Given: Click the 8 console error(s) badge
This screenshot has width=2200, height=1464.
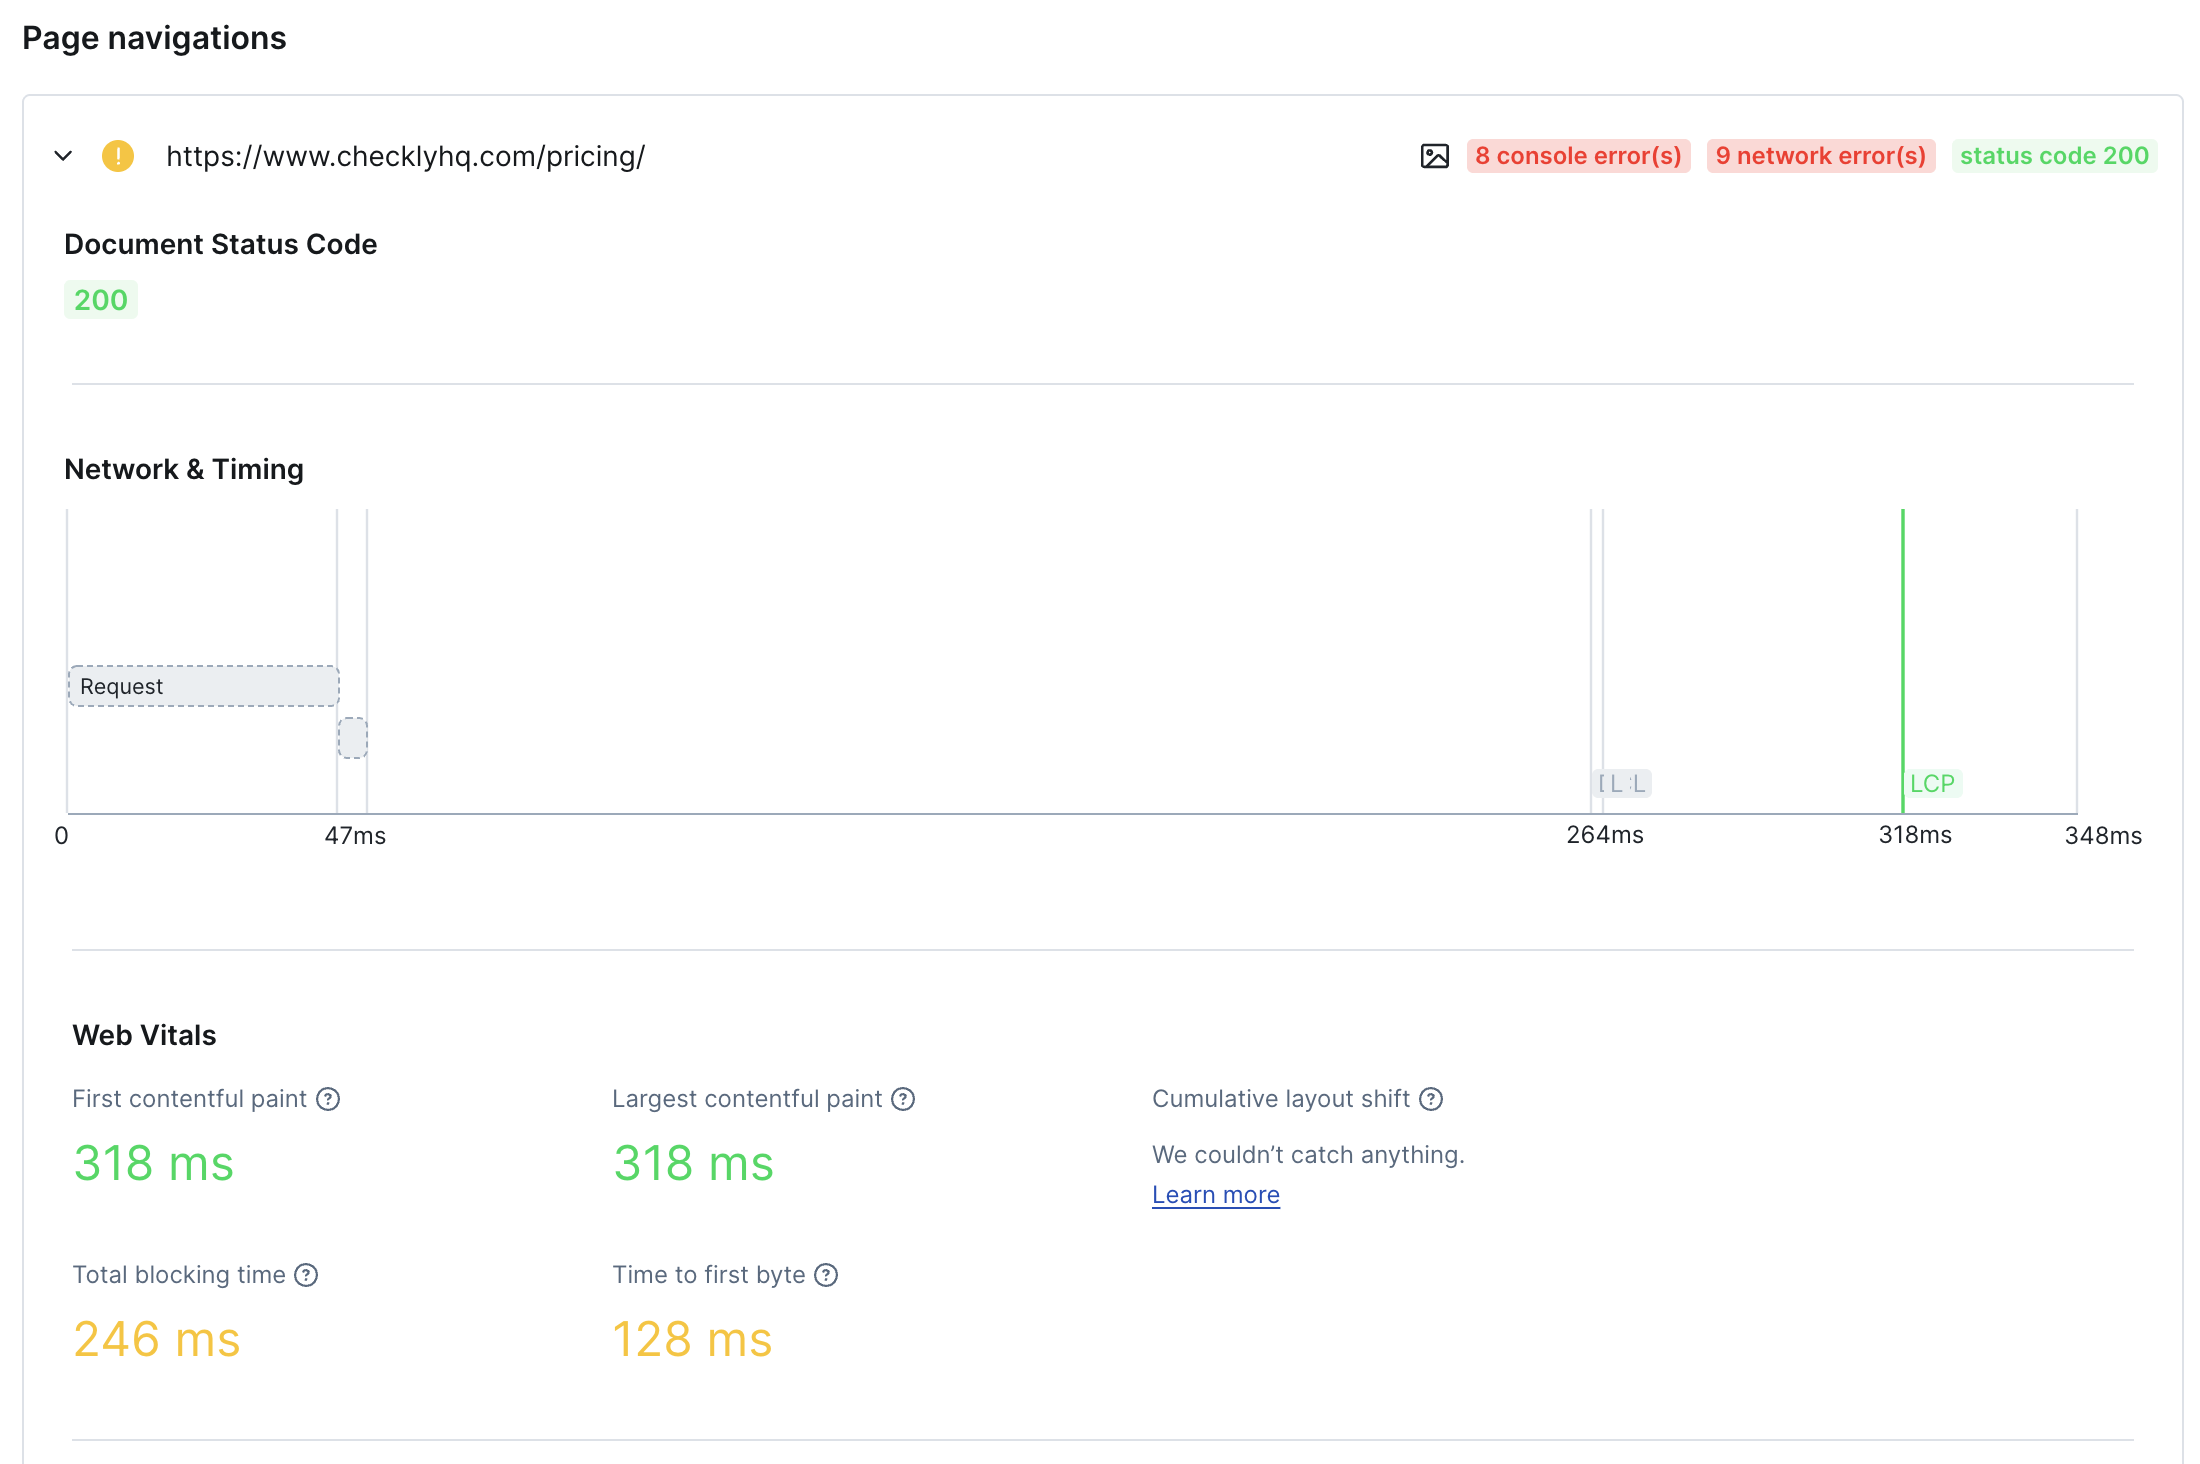Looking at the screenshot, I should pos(1578,156).
